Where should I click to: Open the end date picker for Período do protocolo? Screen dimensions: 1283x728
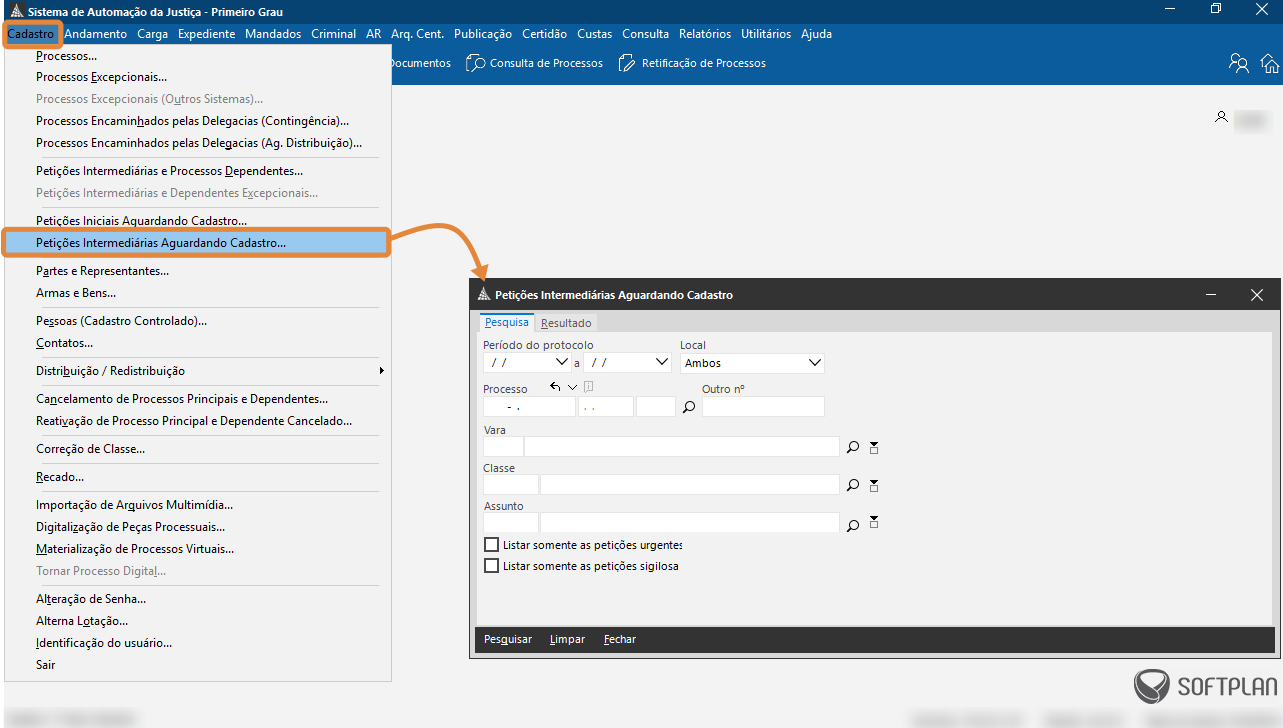(x=660, y=363)
